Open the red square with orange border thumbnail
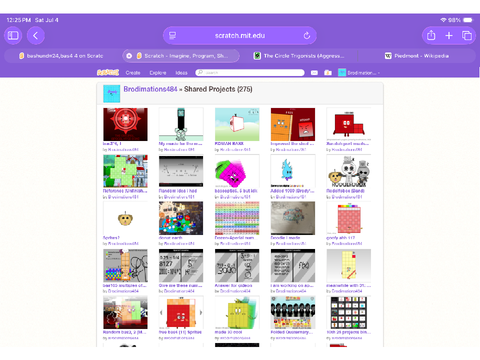Viewport: 480px width, 360px height. point(181,312)
